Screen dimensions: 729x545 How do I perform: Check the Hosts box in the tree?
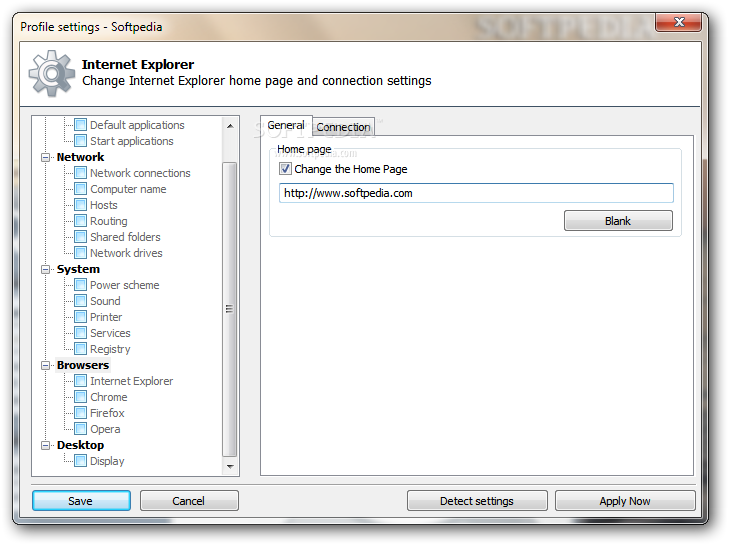click(80, 205)
